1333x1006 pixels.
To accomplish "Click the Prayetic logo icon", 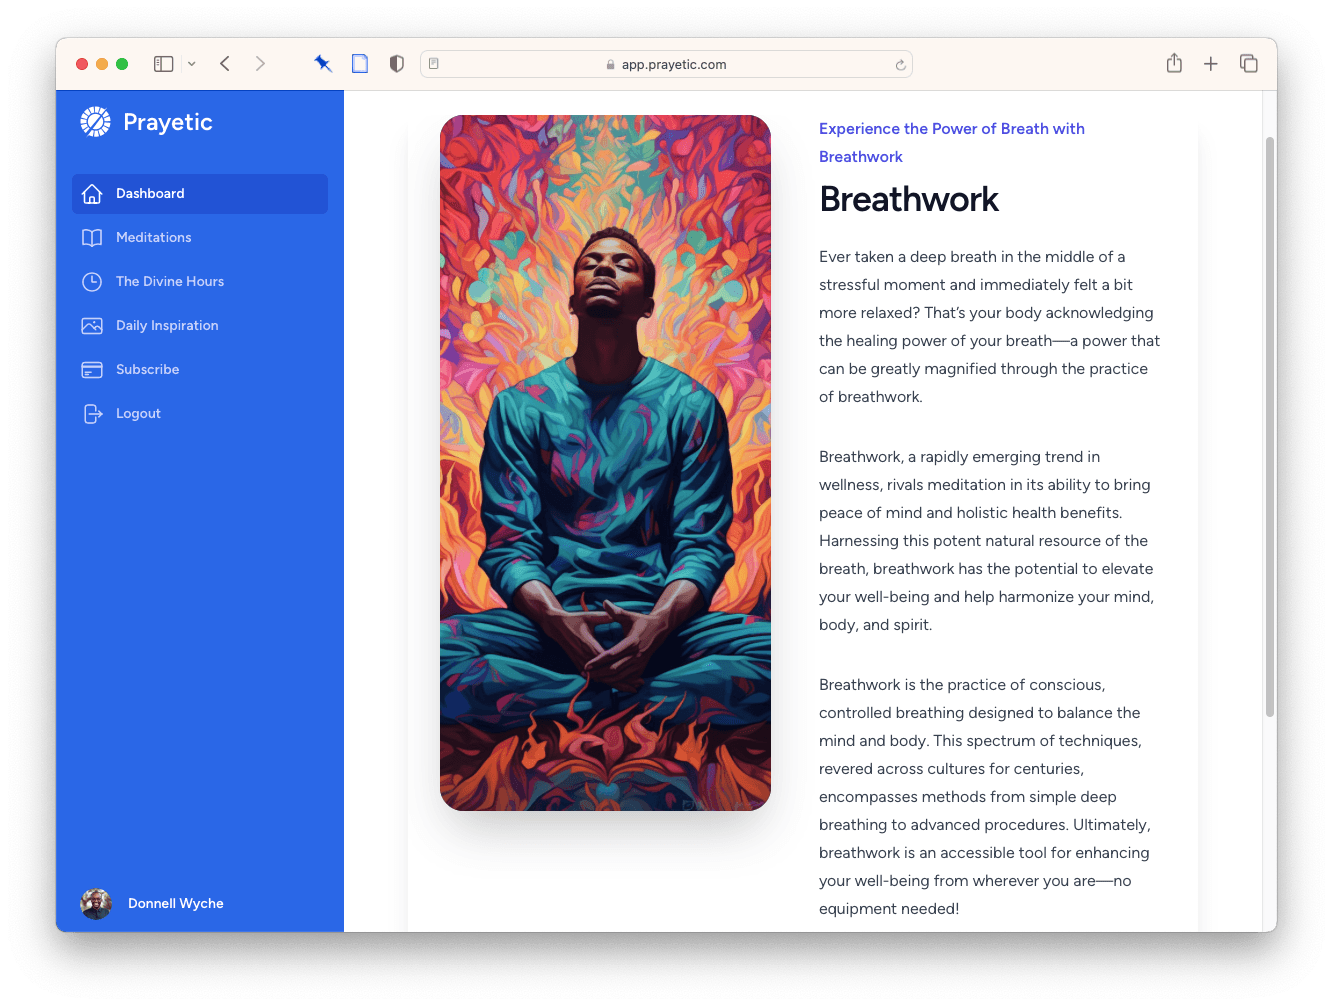I will [95, 122].
